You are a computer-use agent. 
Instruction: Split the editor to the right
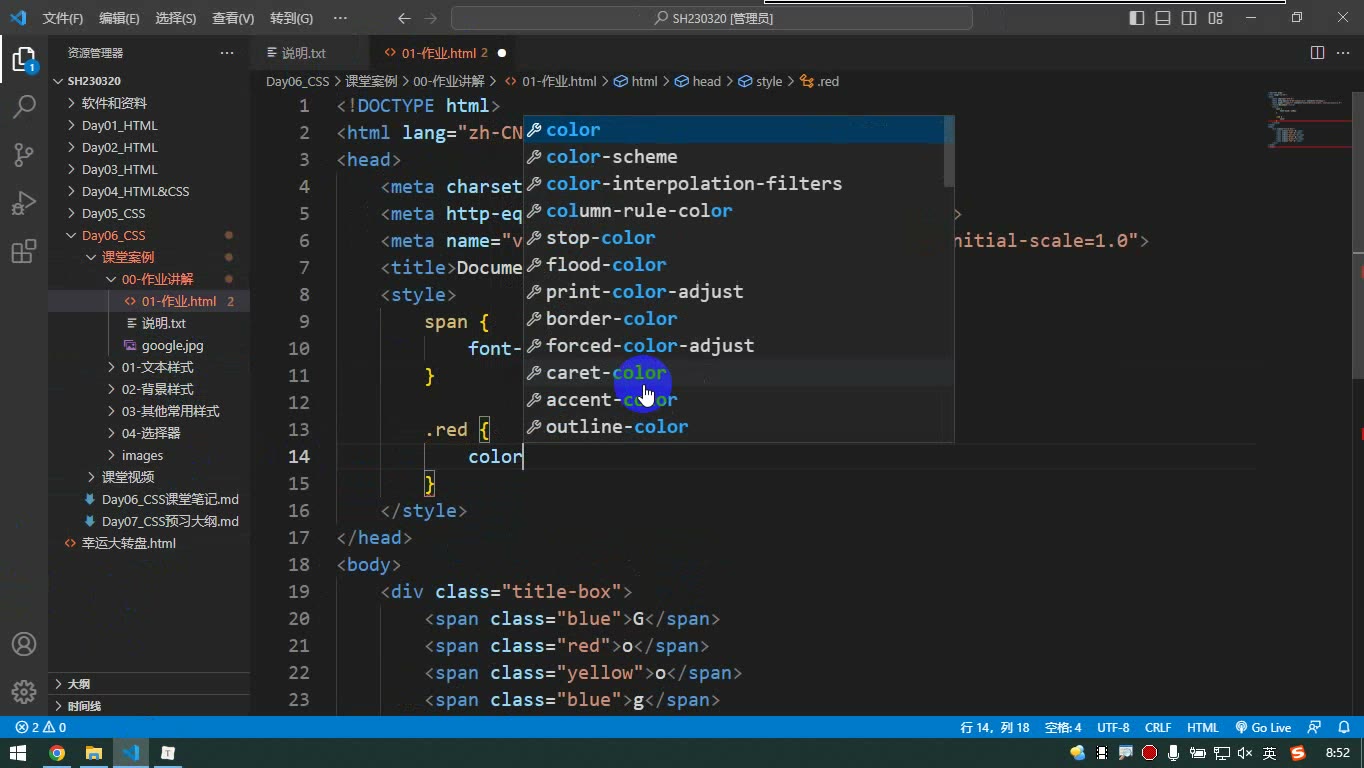(1317, 53)
